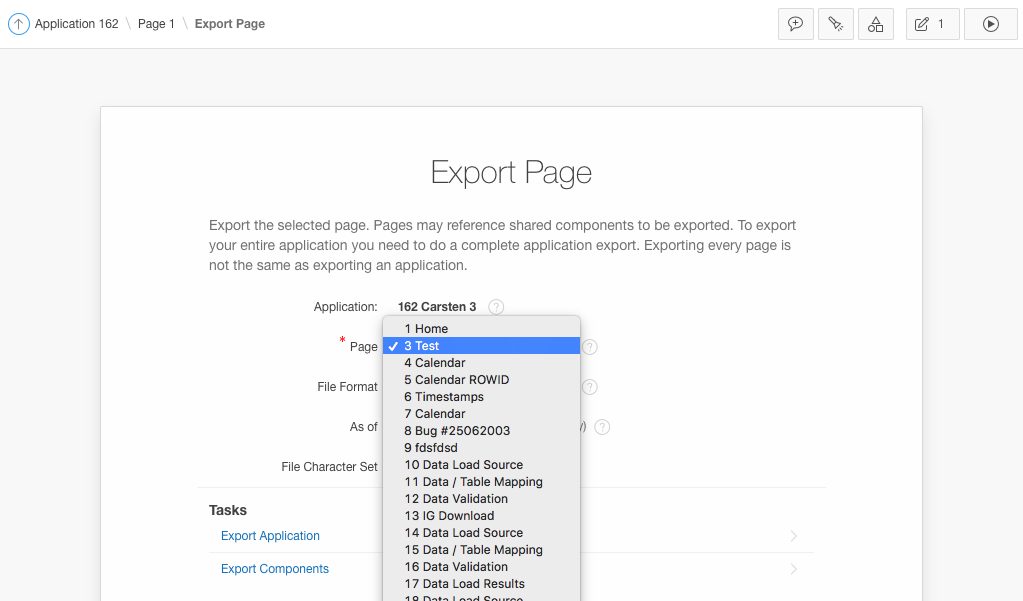The width and height of the screenshot is (1023, 601).
Task: Select '8 Bug #25062003' option
Action: click(481, 431)
